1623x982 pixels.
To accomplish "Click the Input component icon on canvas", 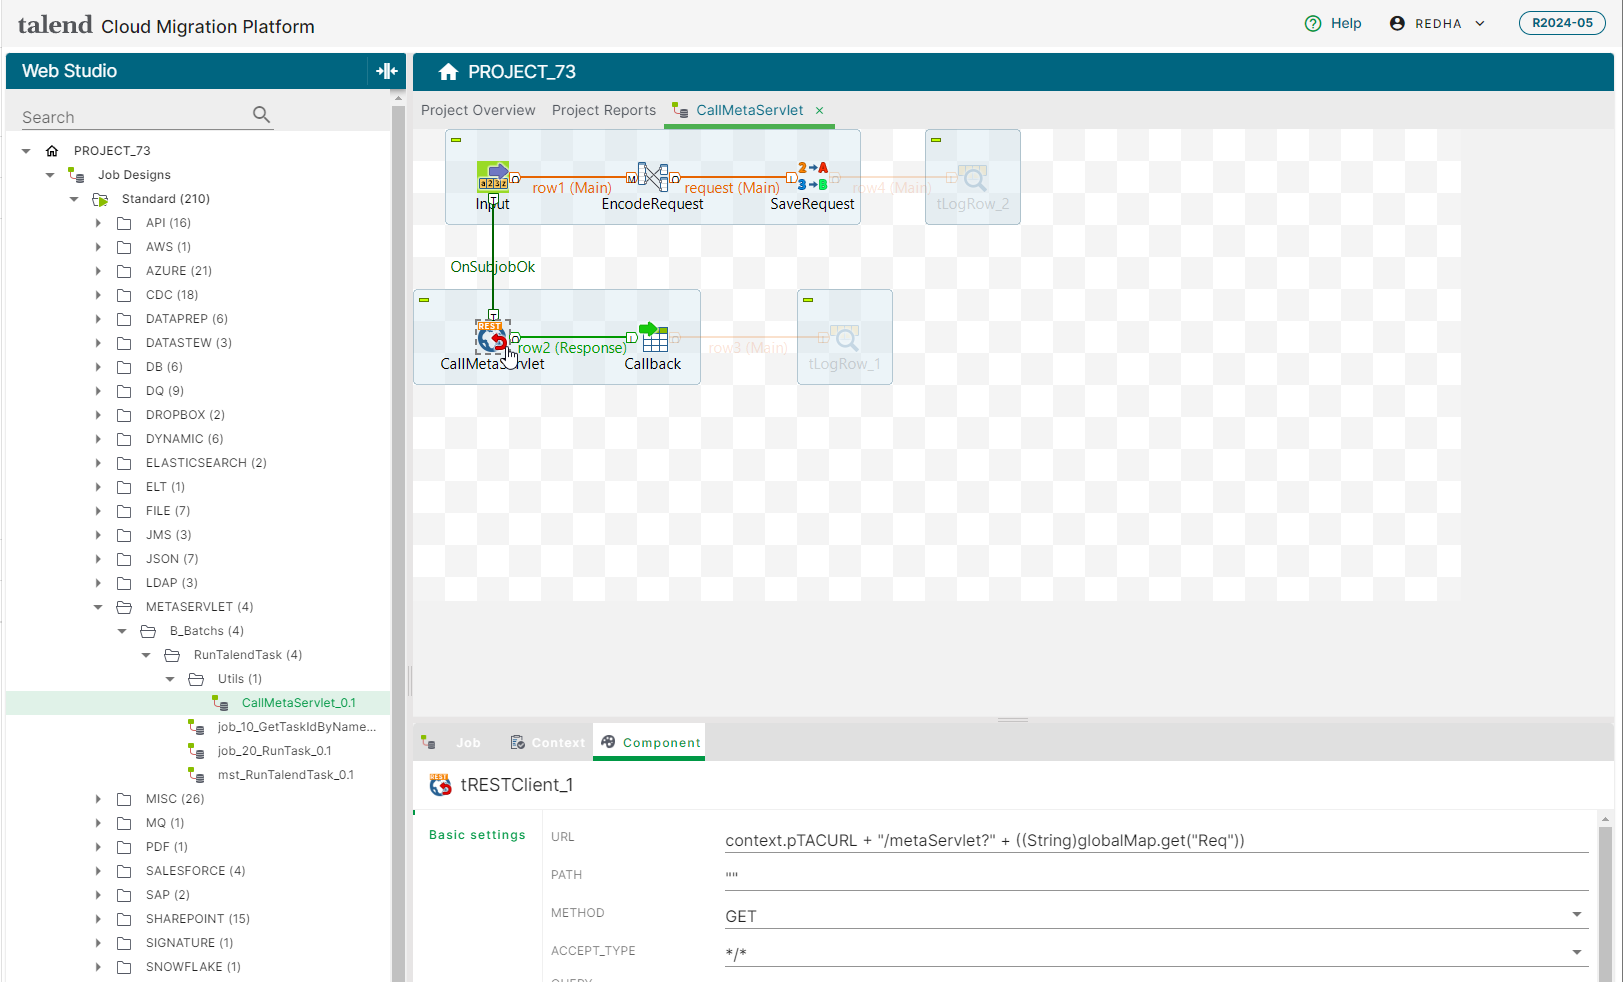I will [x=493, y=177].
